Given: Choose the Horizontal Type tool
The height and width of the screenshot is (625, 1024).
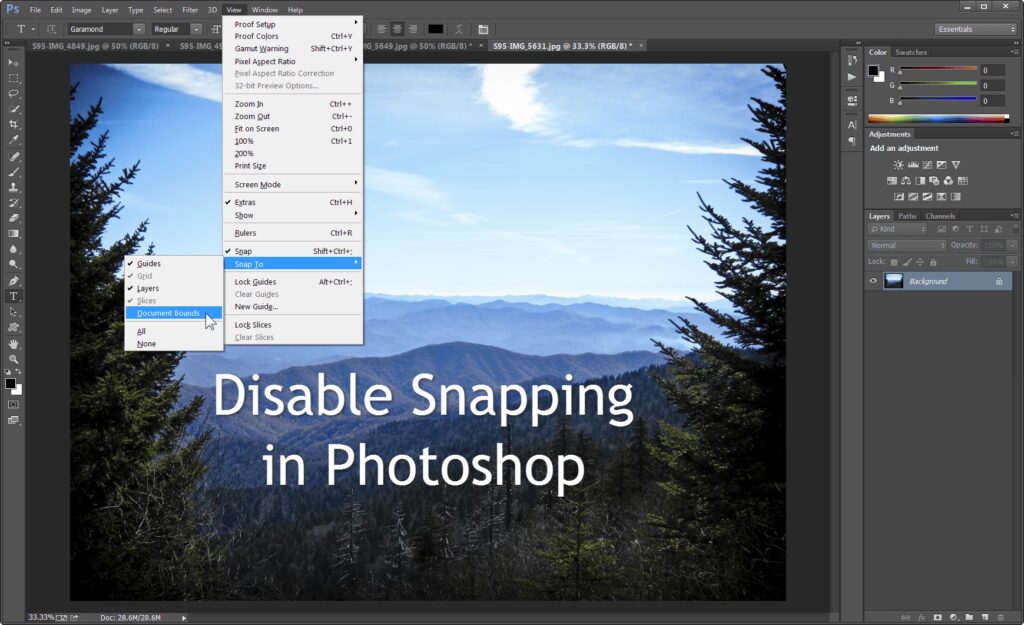Looking at the screenshot, I should click(14, 296).
